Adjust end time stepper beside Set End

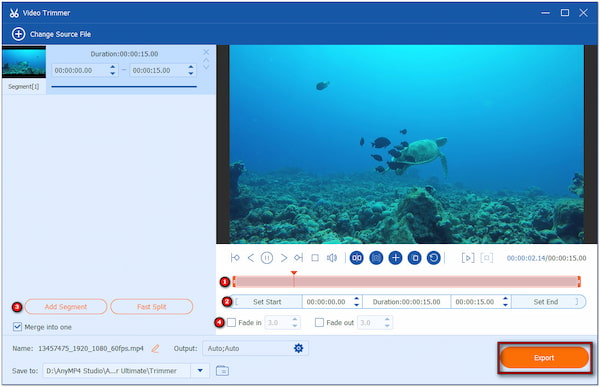[505, 302]
